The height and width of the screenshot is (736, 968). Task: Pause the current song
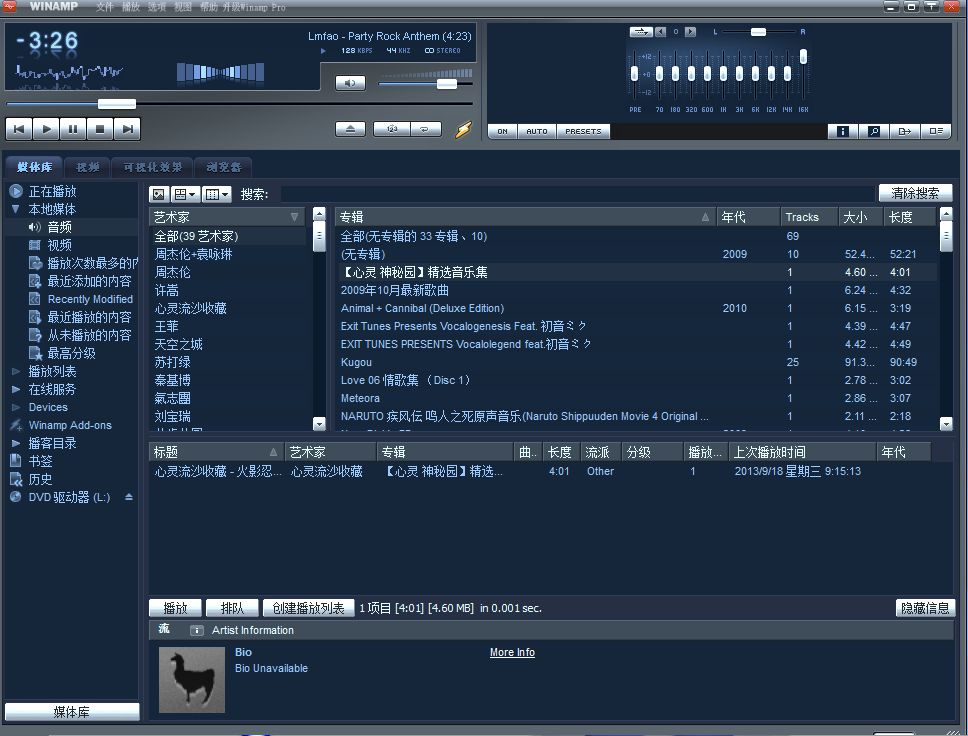pyautogui.click(x=73, y=129)
